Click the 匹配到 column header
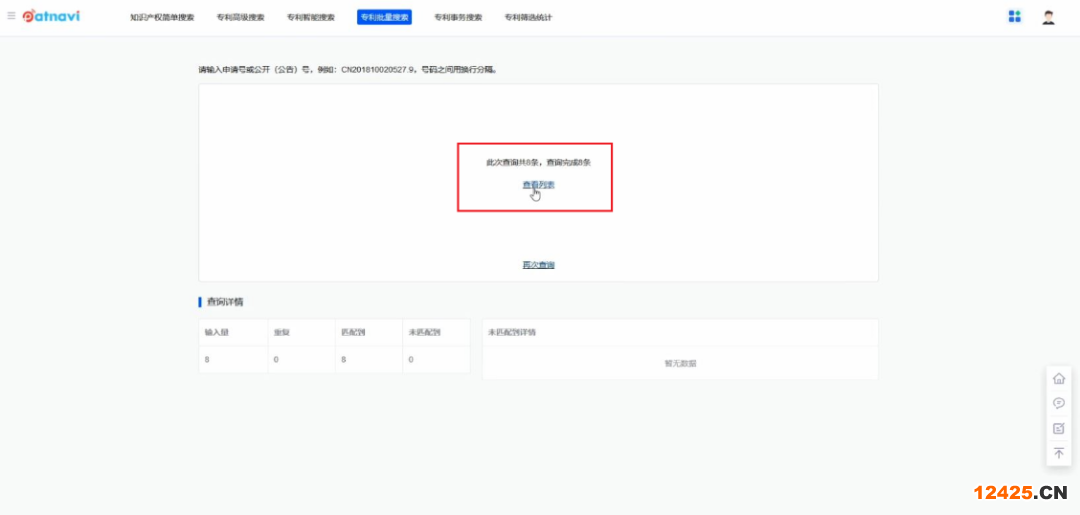Image resolution: width=1080 pixels, height=515 pixels. click(x=352, y=332)
